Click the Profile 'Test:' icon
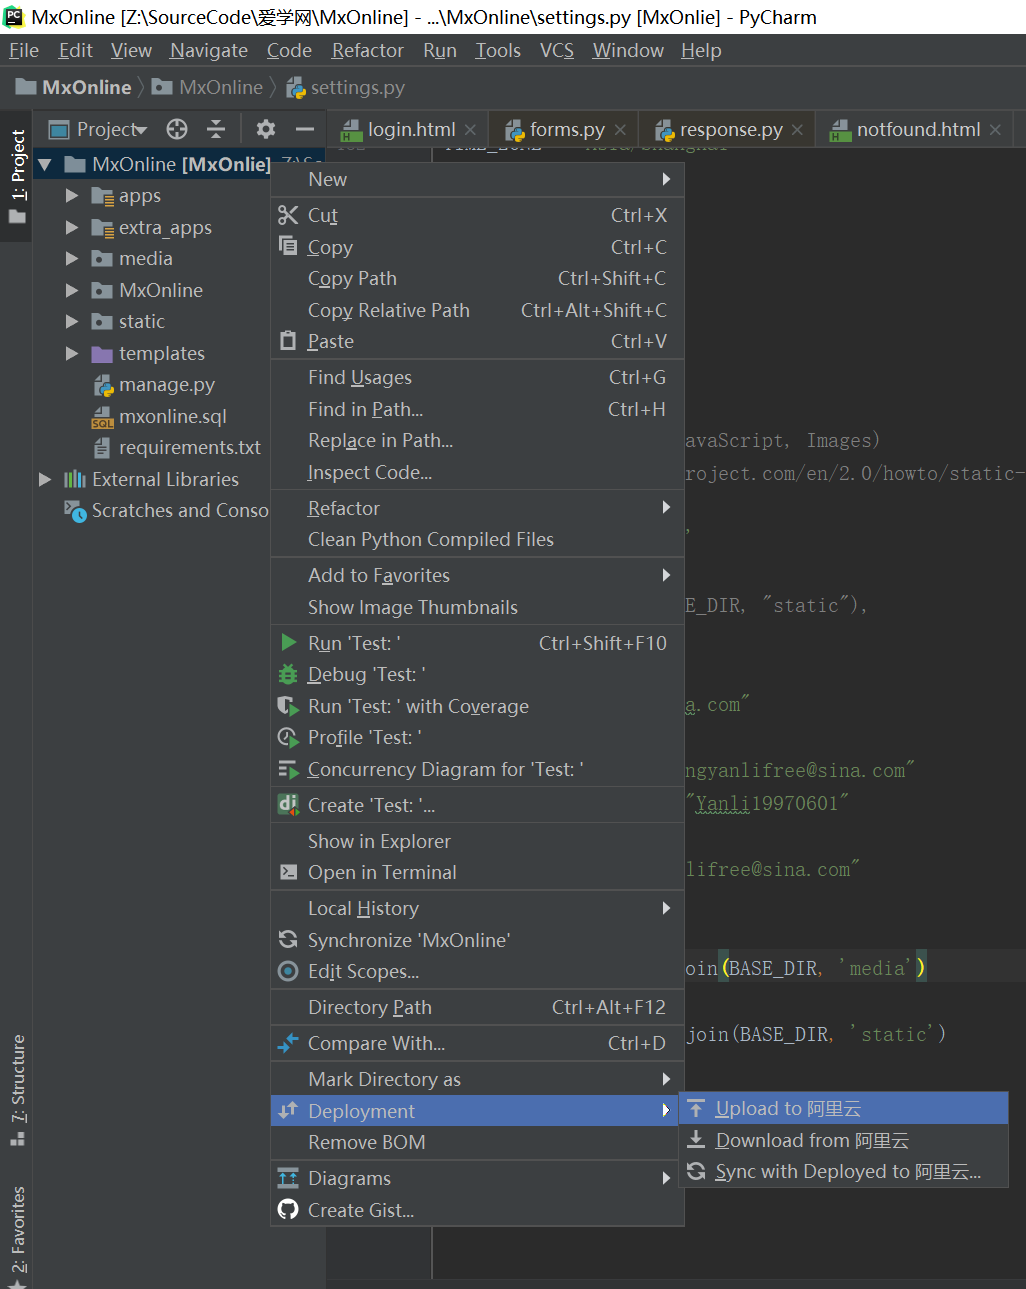Screen dimensions: 1026x1289 tap(288, 737)
